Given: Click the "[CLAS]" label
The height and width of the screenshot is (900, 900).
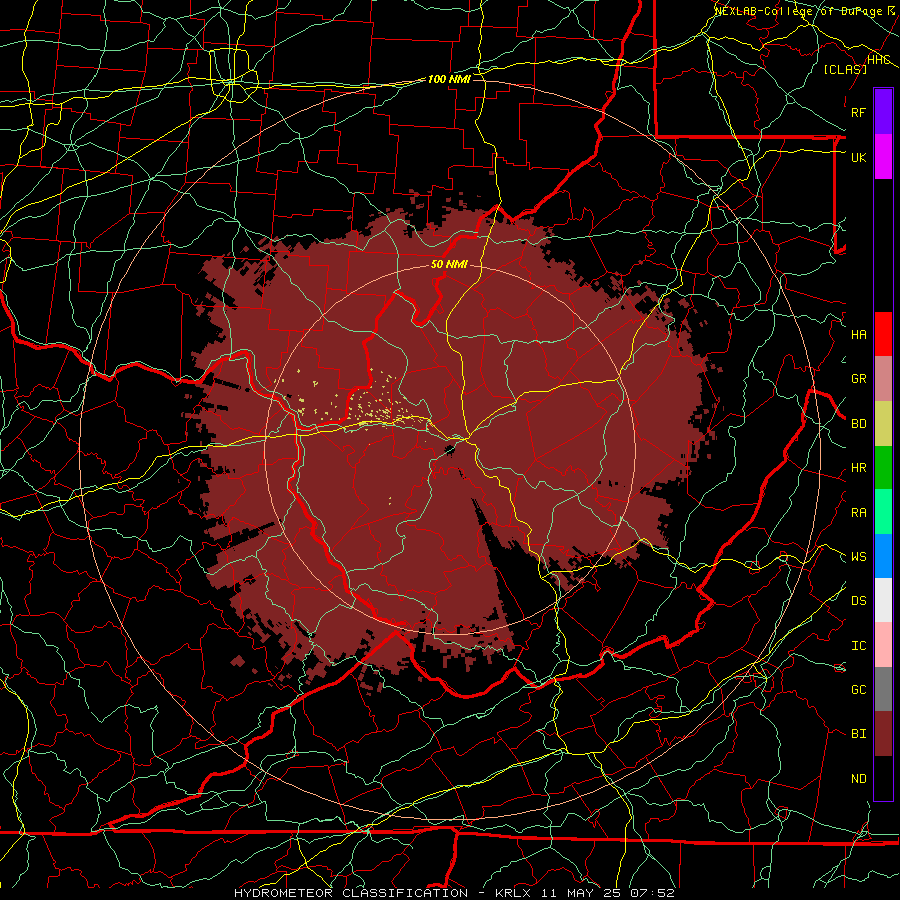Looking at the screenshot, I should (845, 69).
